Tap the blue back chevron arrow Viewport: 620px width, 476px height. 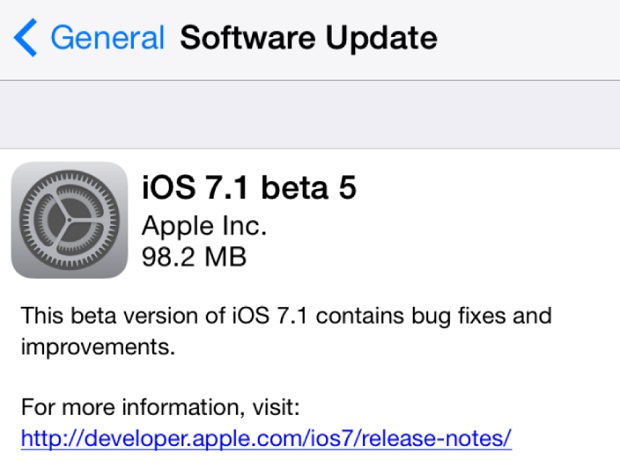pos(25,38)
